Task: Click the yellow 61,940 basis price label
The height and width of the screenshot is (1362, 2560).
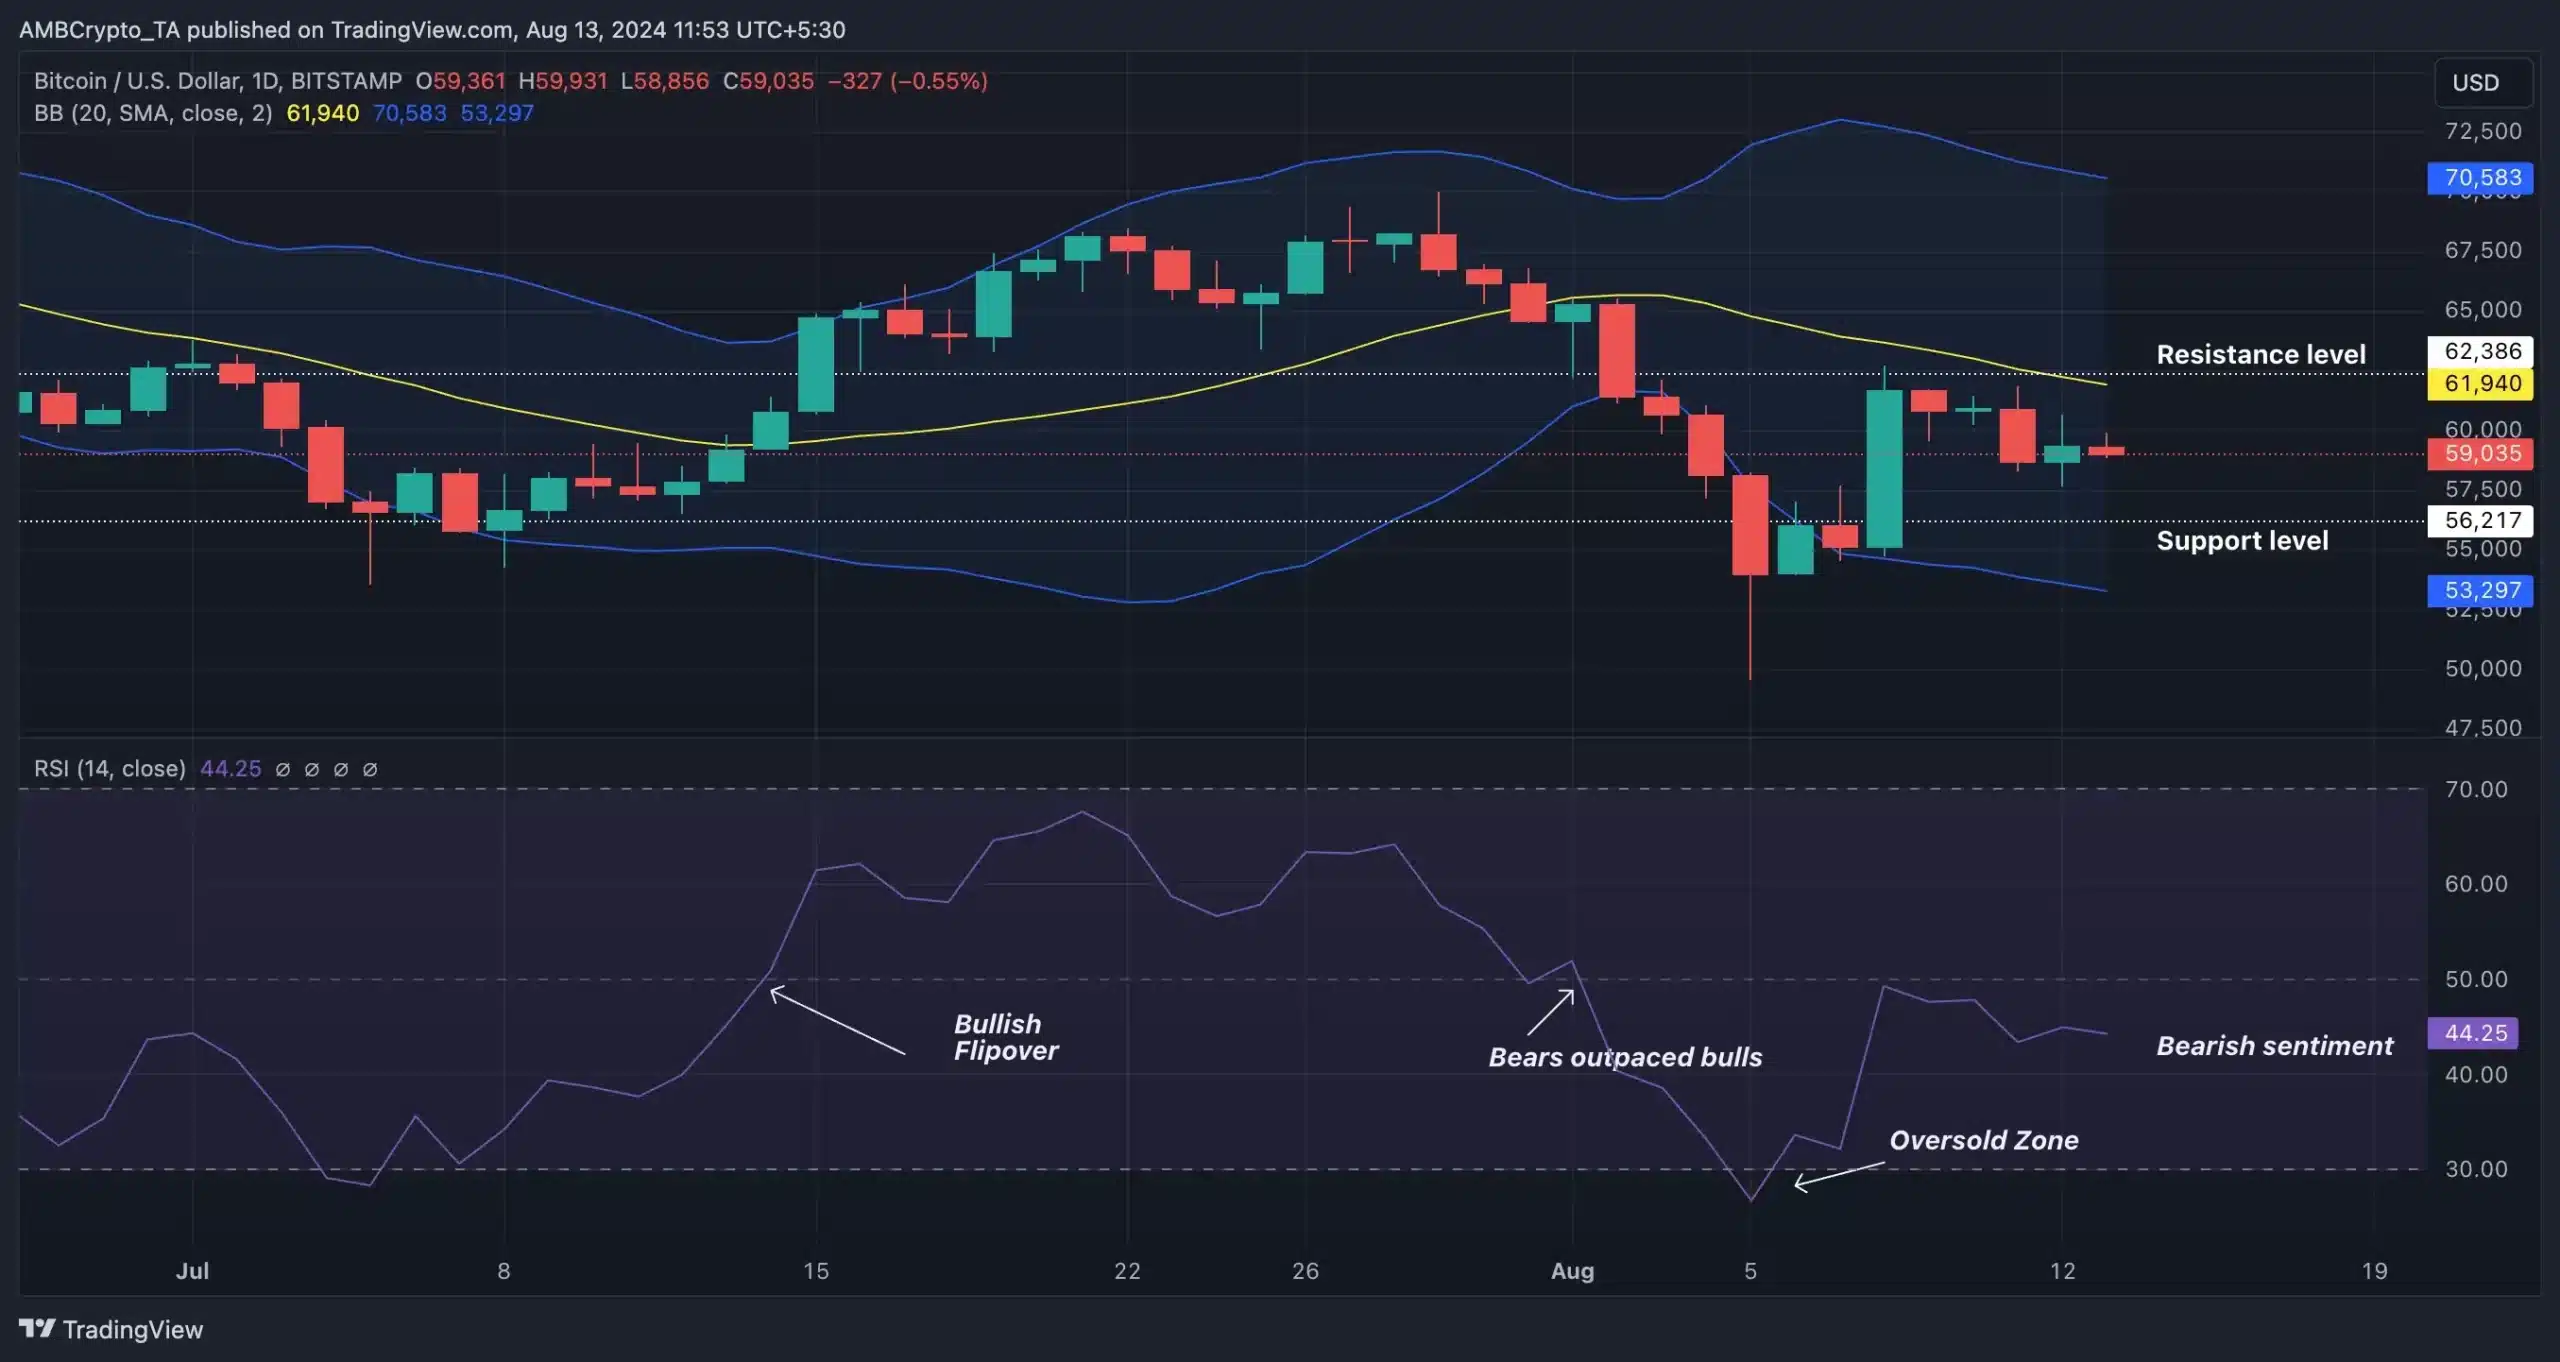Action: [x=2480, y=383]
